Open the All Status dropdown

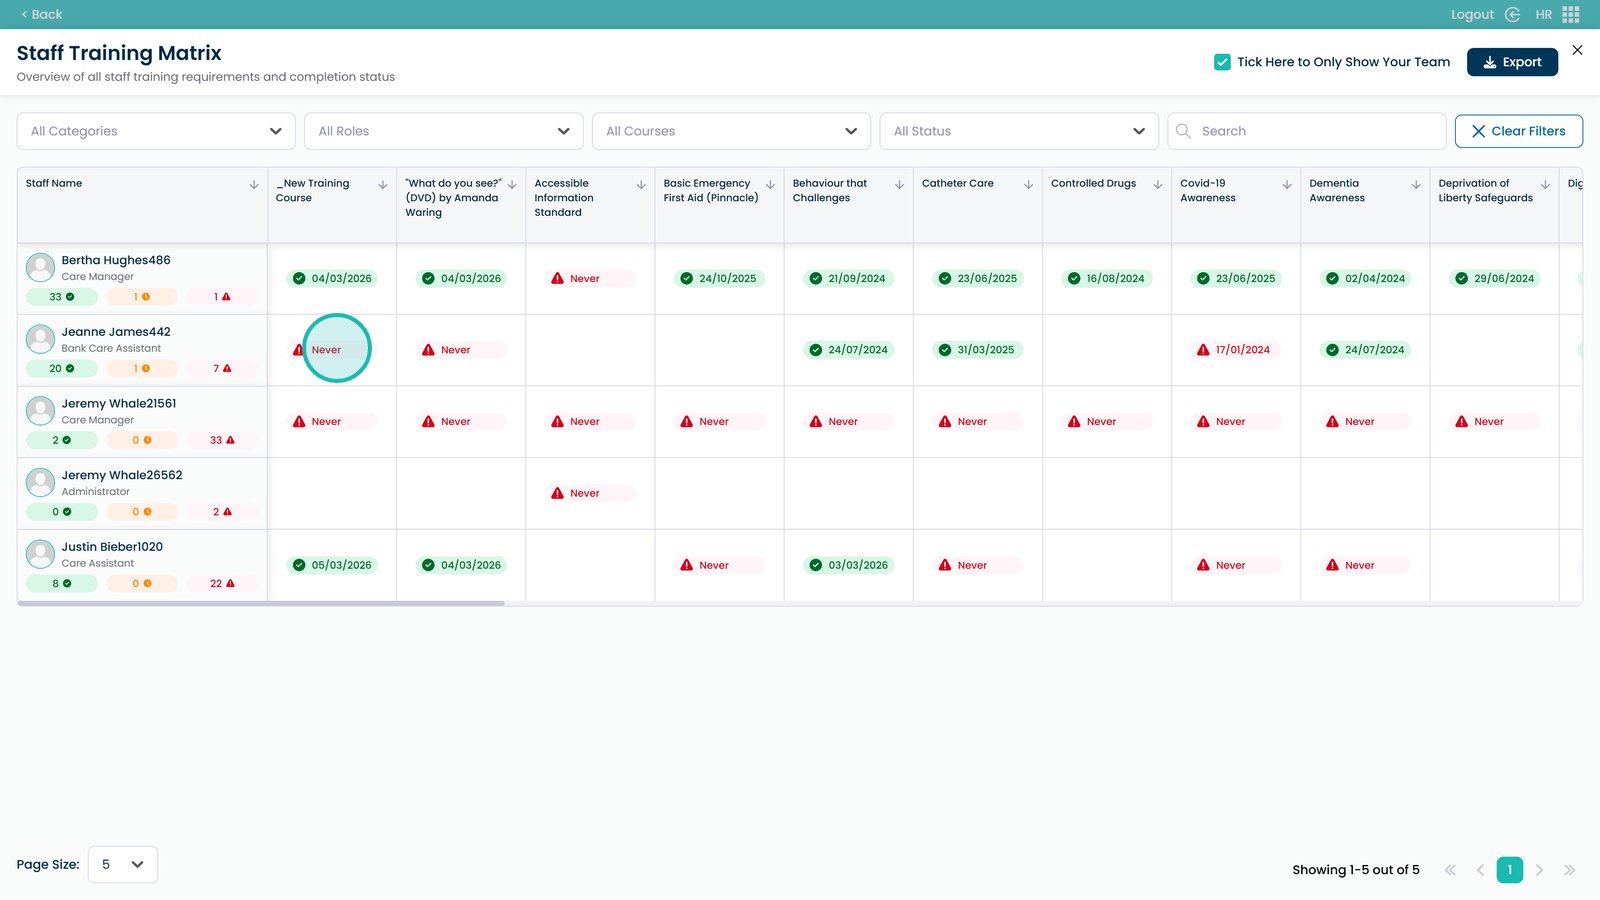1018,131
